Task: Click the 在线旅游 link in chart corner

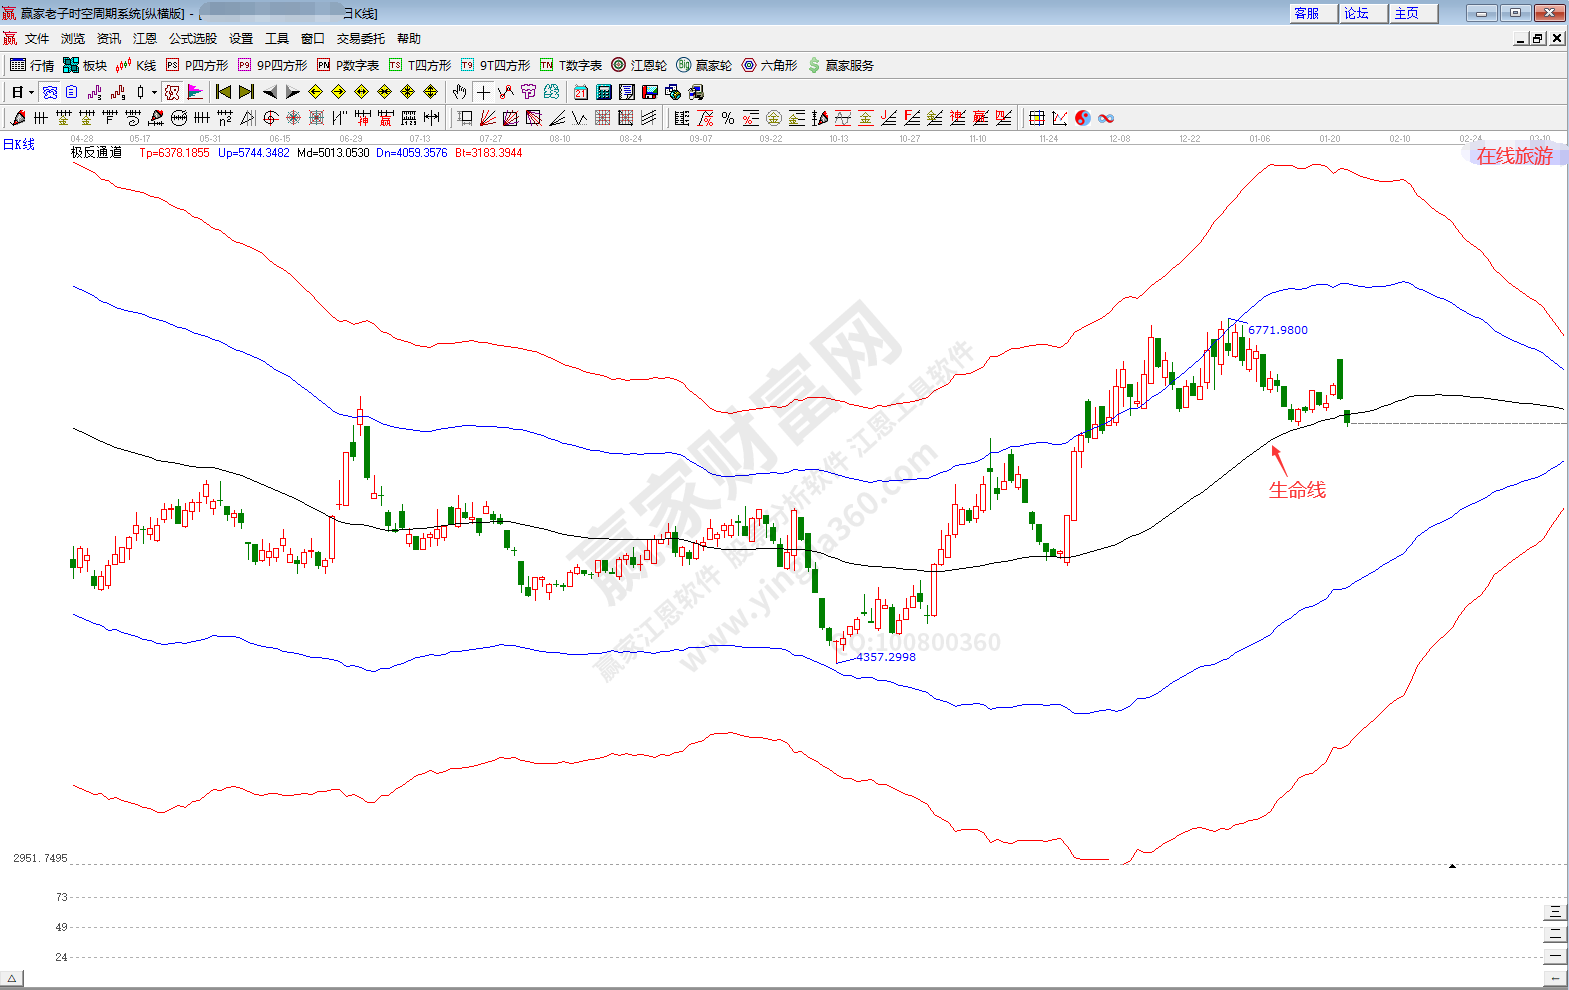Action: (x=1514, y=156)
